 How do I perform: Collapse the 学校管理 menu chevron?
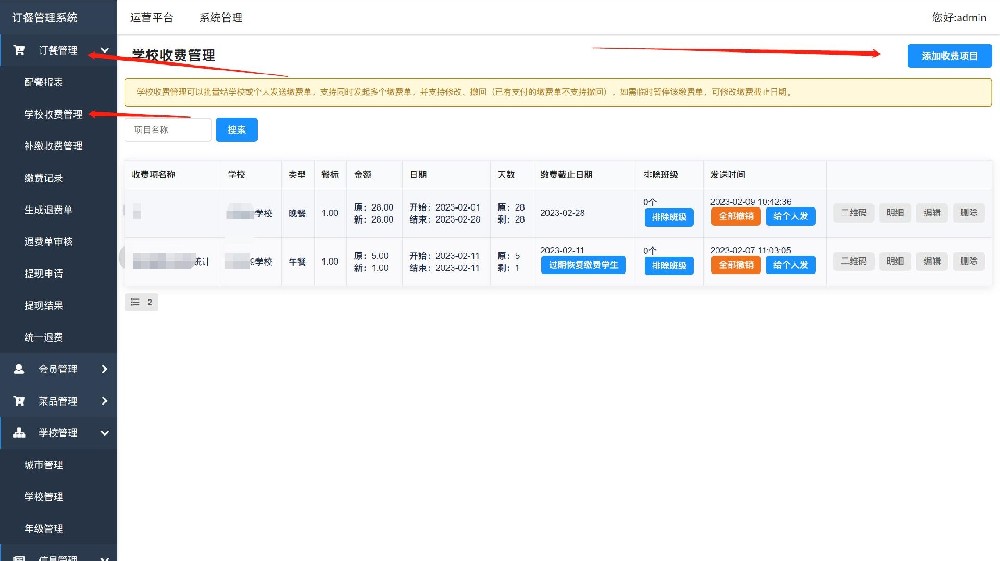[x=105, y=433]
